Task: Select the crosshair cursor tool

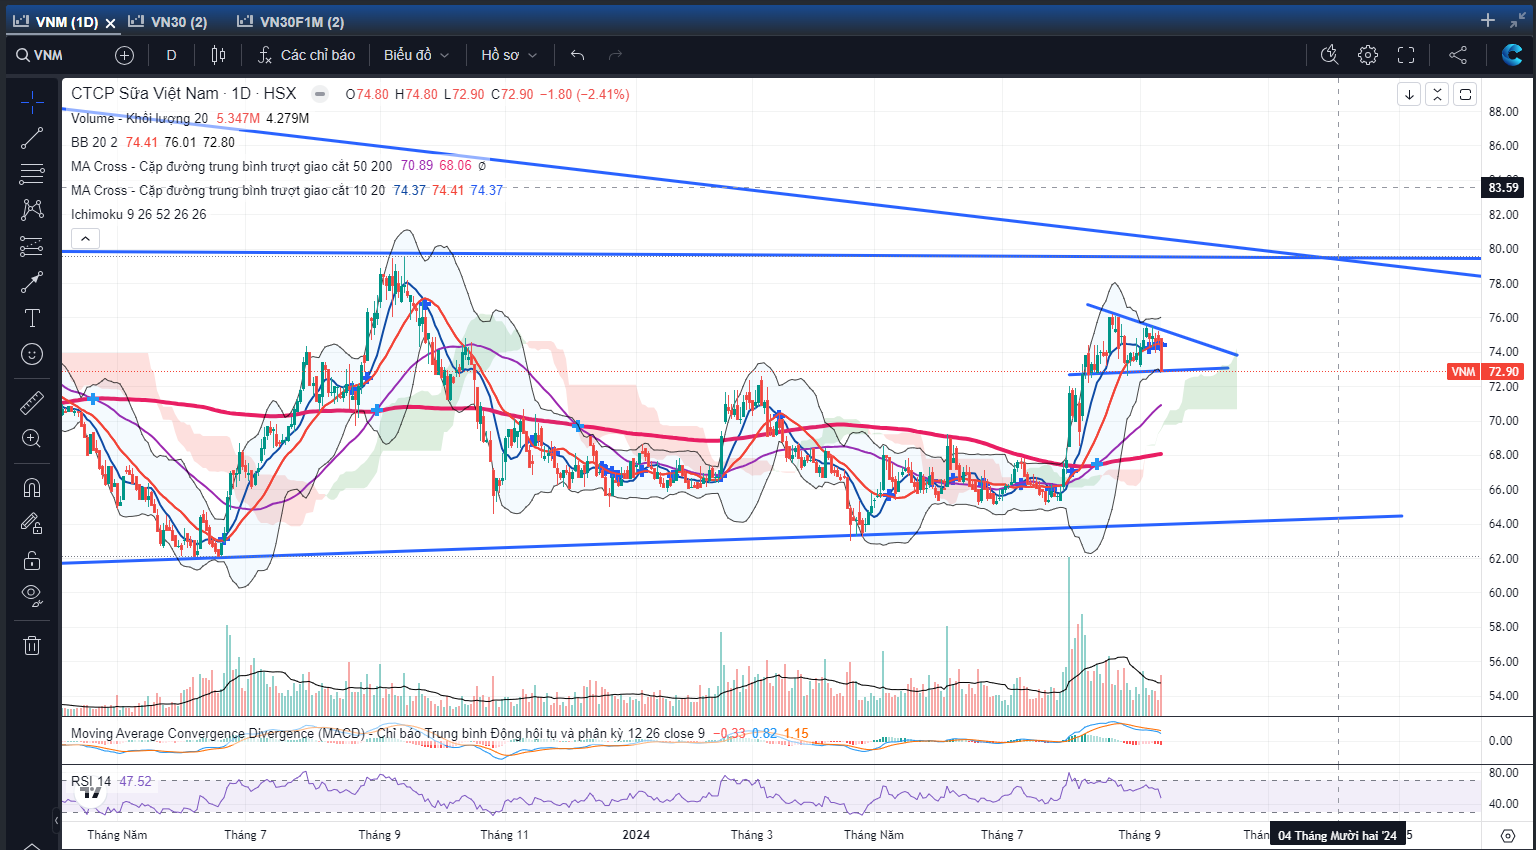Action: pyautogui.click(x=32, y=103)
